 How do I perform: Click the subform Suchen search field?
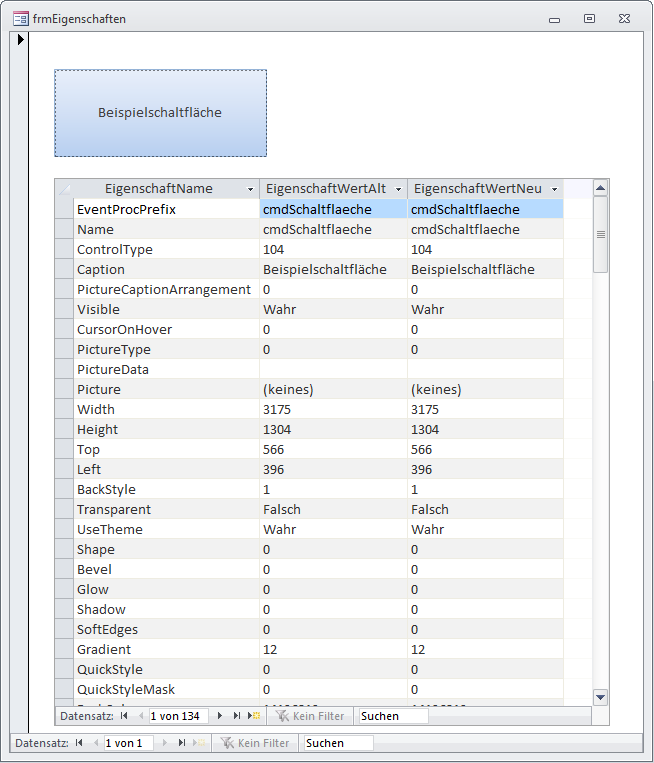coord(392,716)
